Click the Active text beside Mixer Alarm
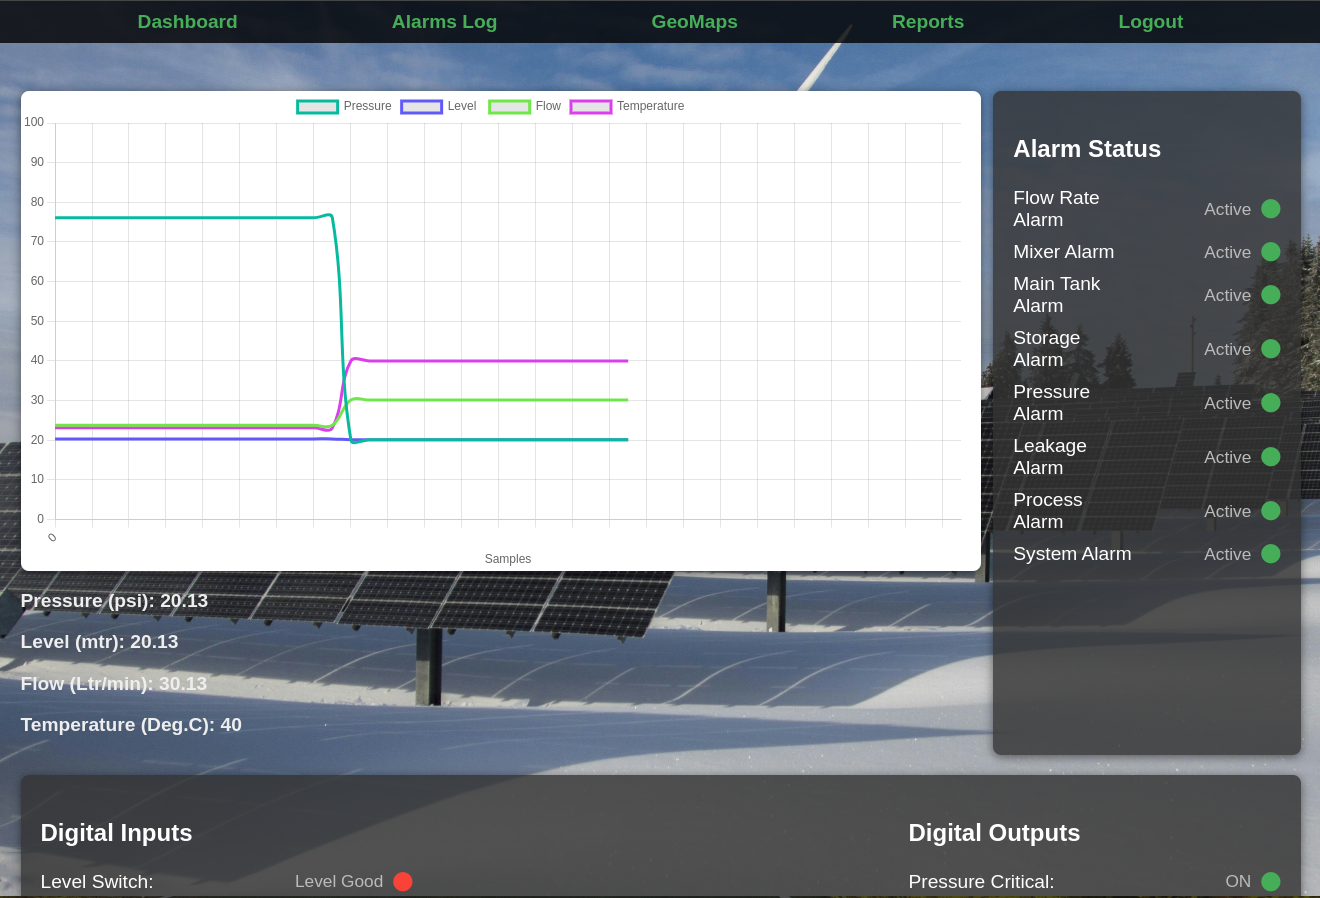The height and width of the screenshot is (898, 1320). pos(1227,252)
